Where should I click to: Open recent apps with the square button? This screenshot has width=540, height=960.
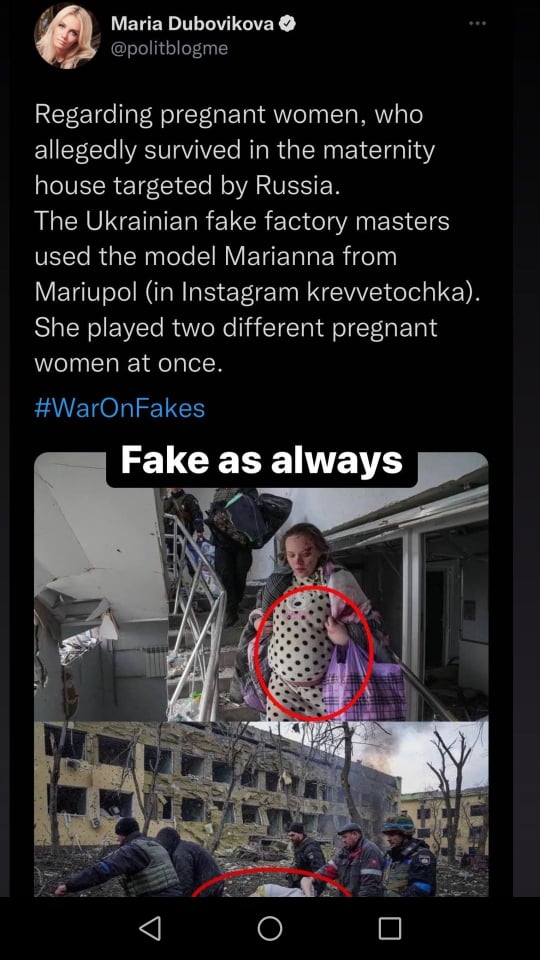coord(389,928)
